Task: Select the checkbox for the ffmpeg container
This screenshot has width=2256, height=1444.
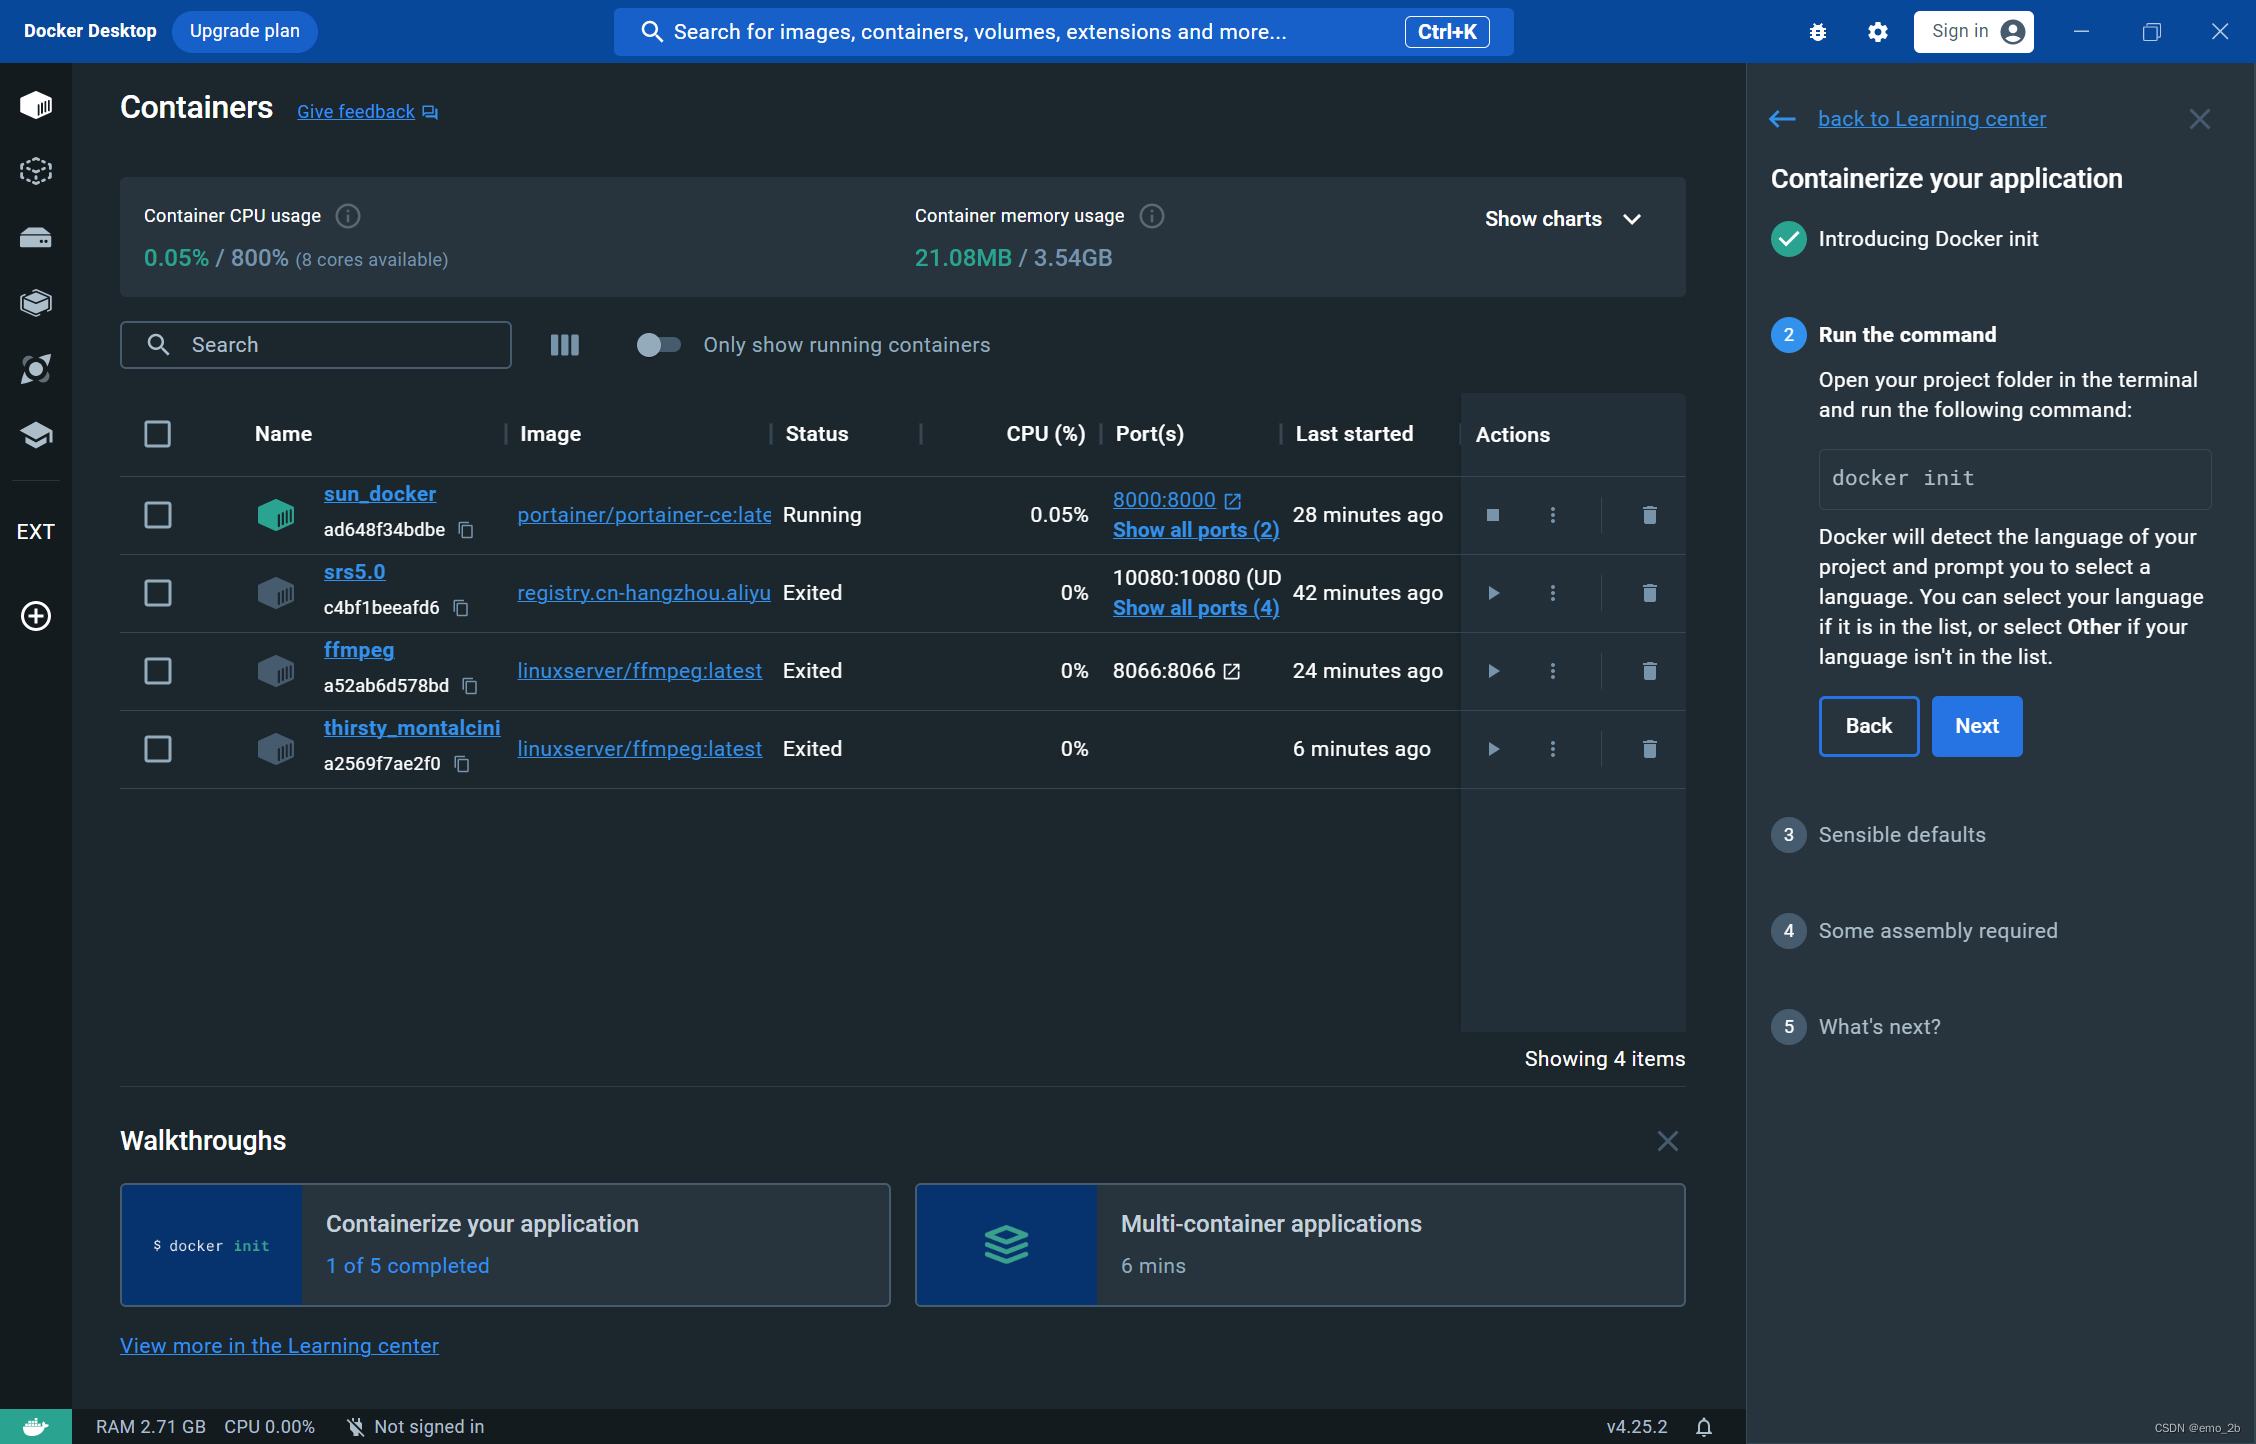Action: pos(158,671)
